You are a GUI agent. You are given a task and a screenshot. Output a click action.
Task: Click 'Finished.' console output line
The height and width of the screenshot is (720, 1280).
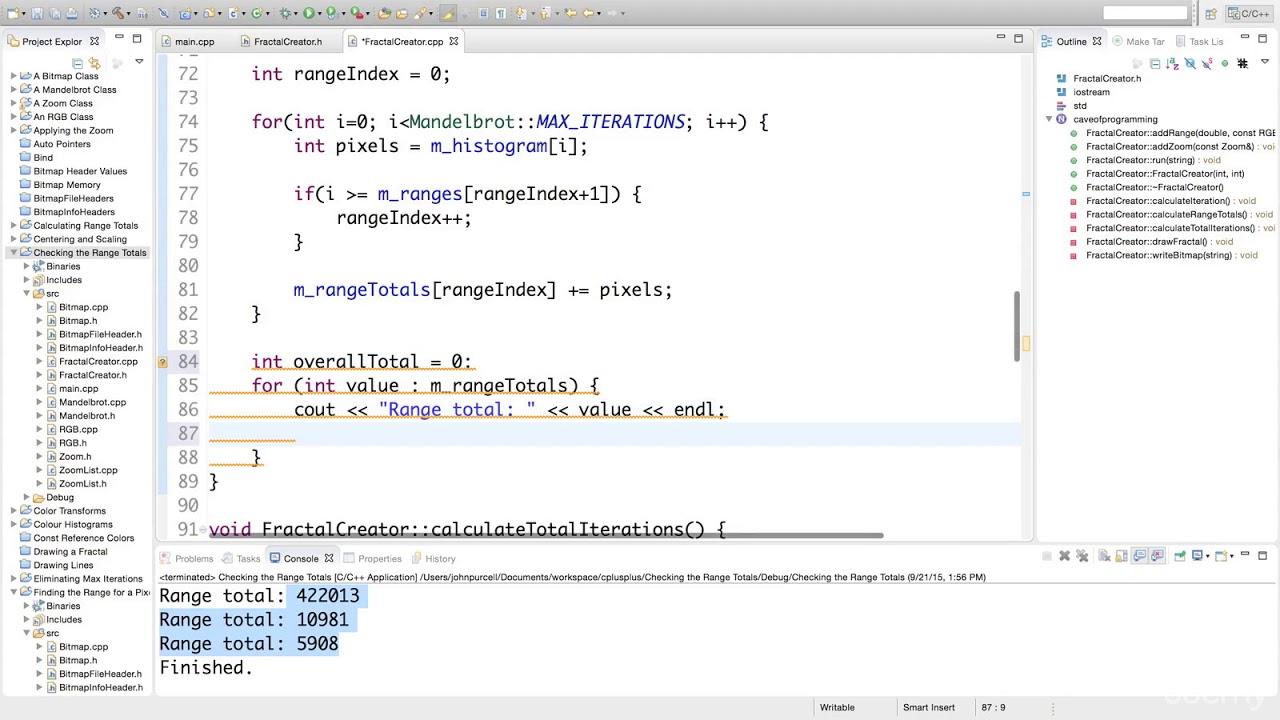(x=206, y=668)
